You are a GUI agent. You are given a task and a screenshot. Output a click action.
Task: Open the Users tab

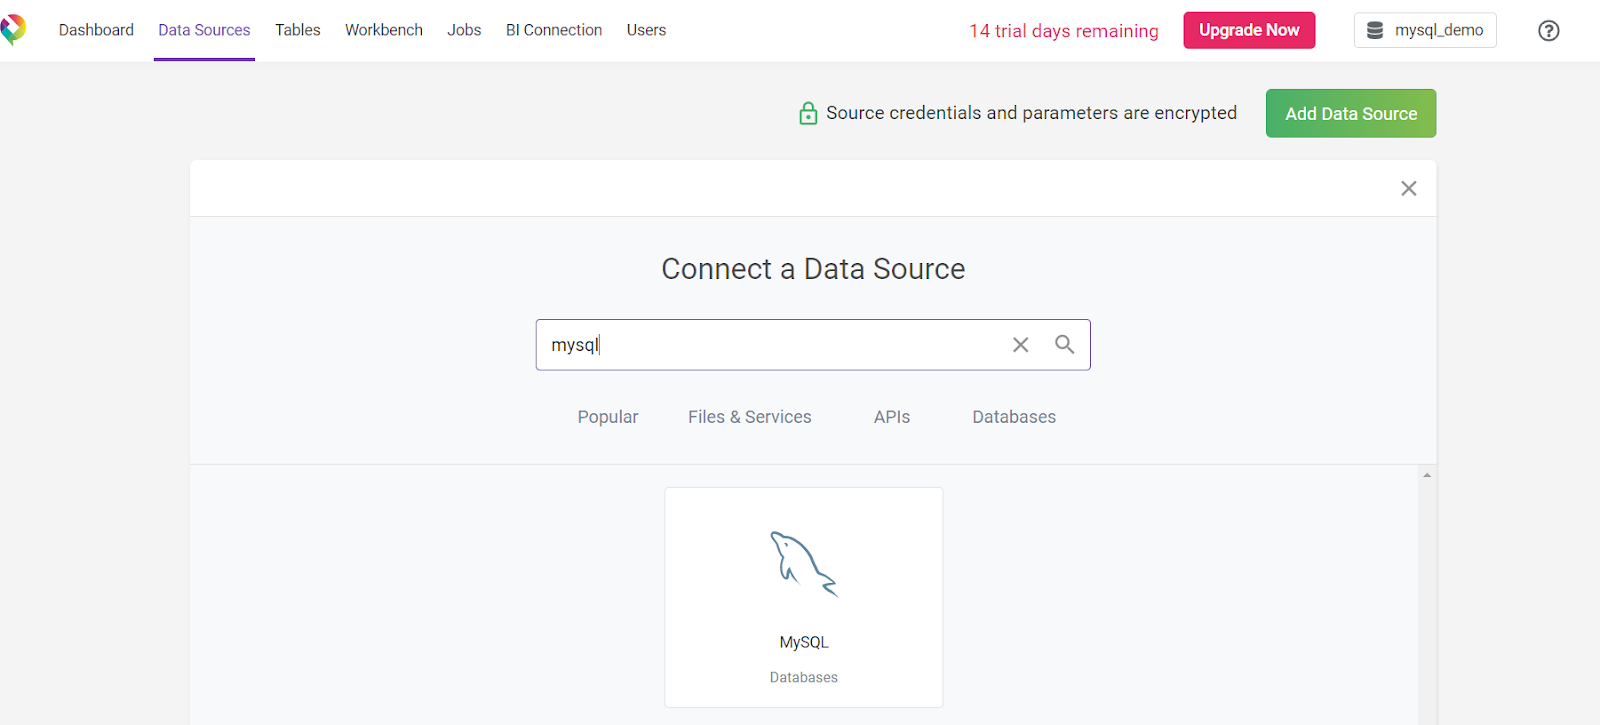coord(646,30)
